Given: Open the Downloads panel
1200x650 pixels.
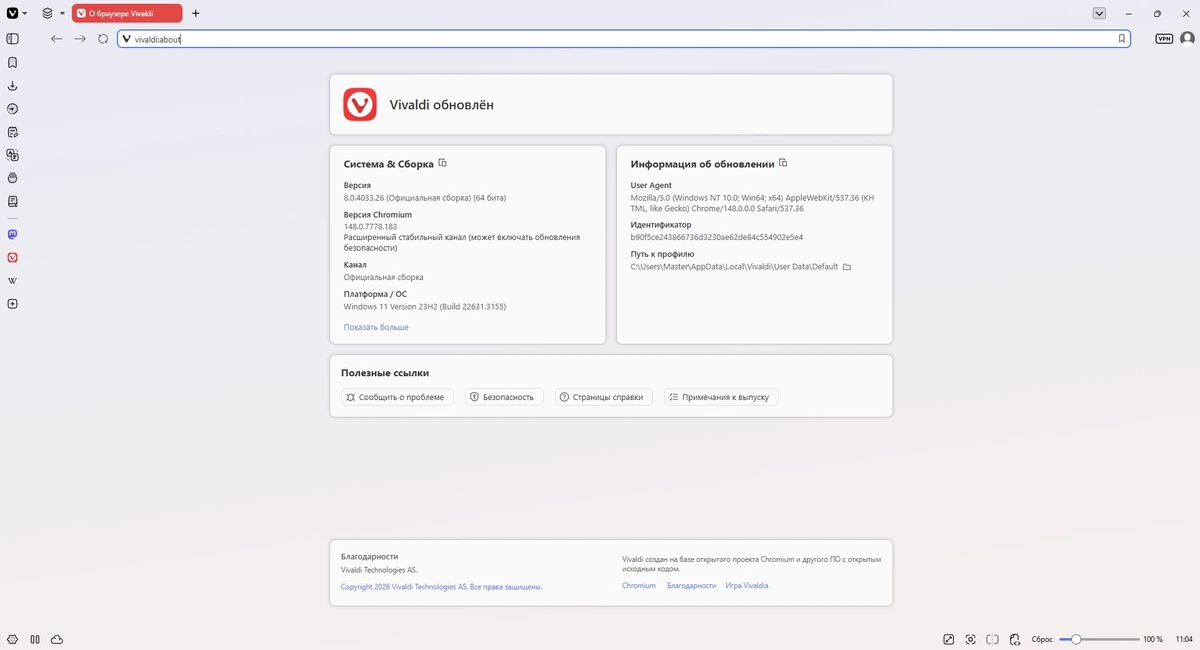Looking at the screenshot, I should pyautogui.click(x=13, y=86).
